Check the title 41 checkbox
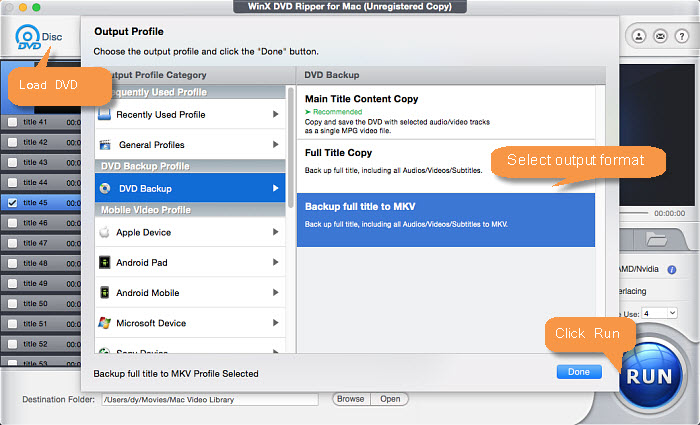The image size is (700, 425). tap(12, 122)
